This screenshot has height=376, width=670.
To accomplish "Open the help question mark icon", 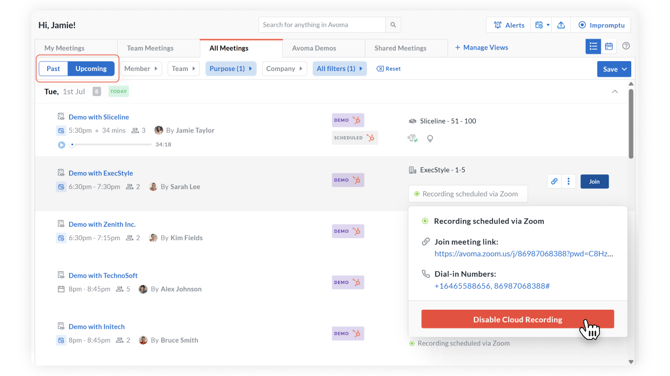I will click(x=626, y=46).
